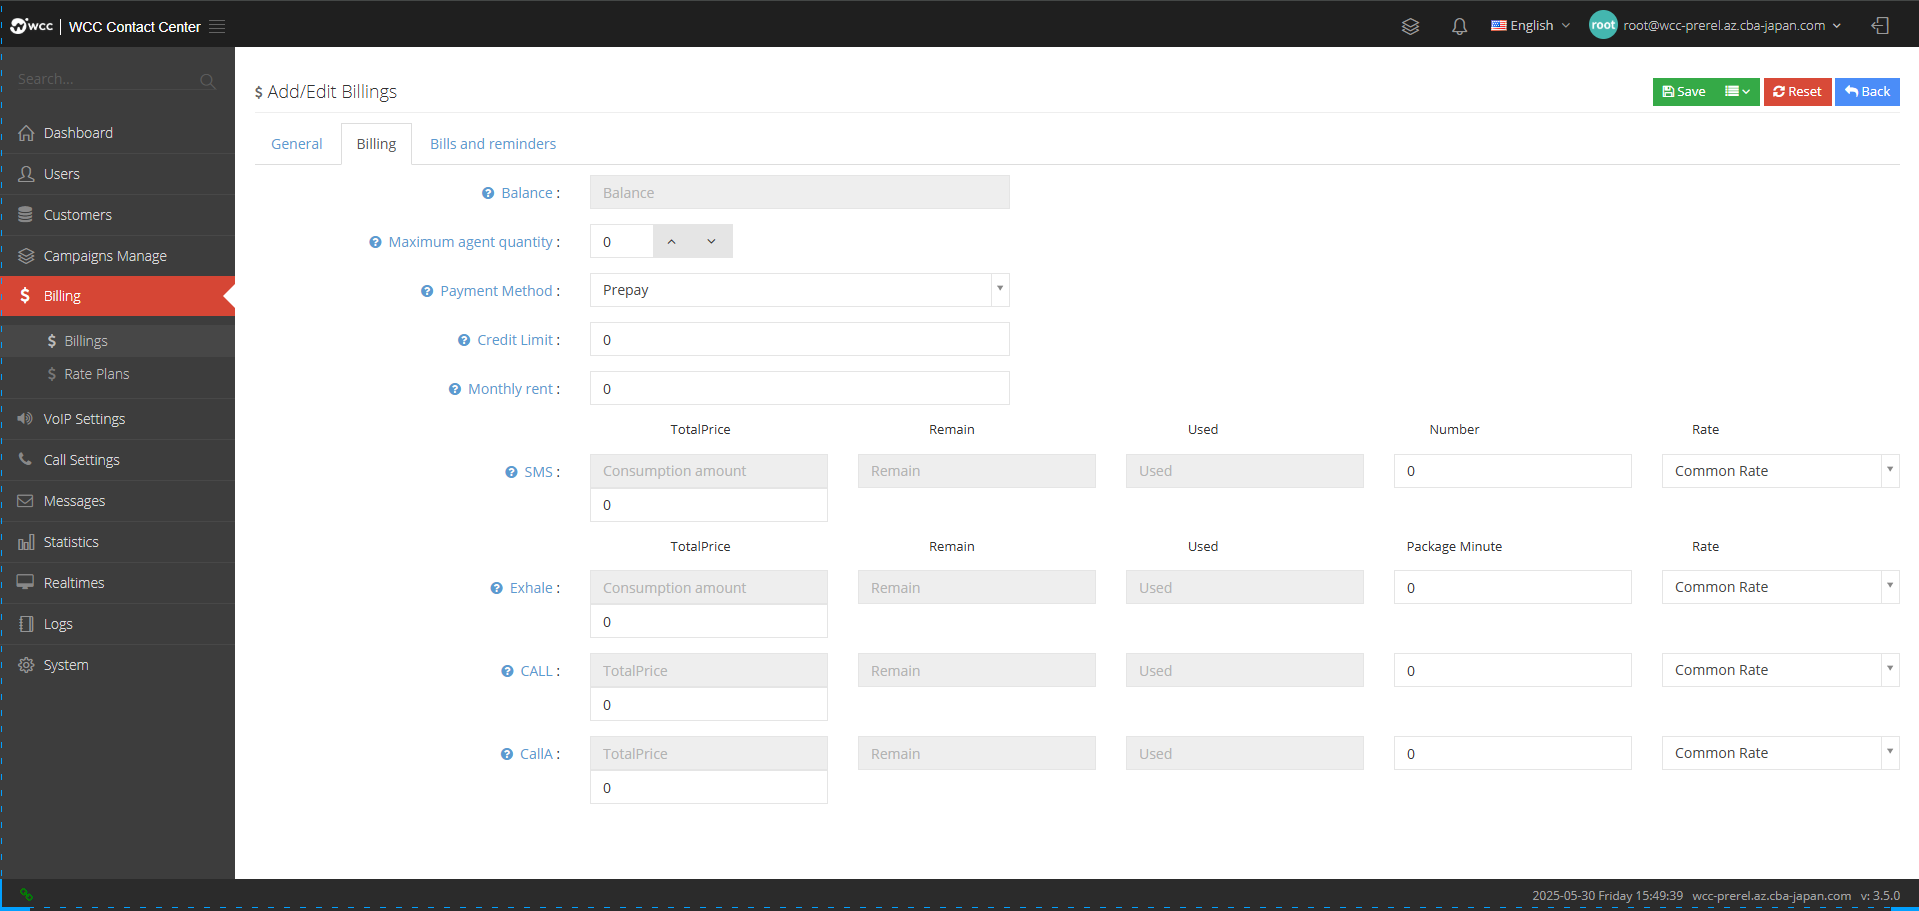Expand the Save options dropdown arrow

pos(1738,92)
